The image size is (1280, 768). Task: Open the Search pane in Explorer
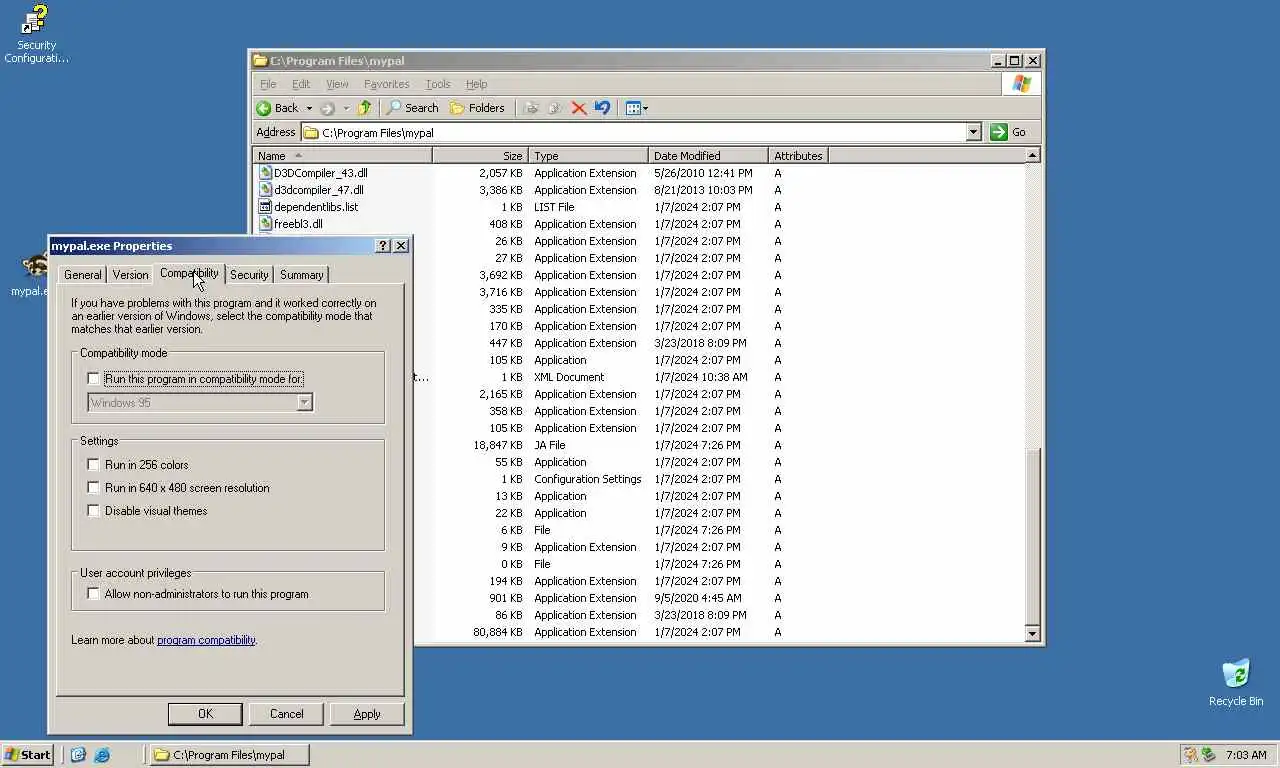pyautogui.click(x=412, y=108)
